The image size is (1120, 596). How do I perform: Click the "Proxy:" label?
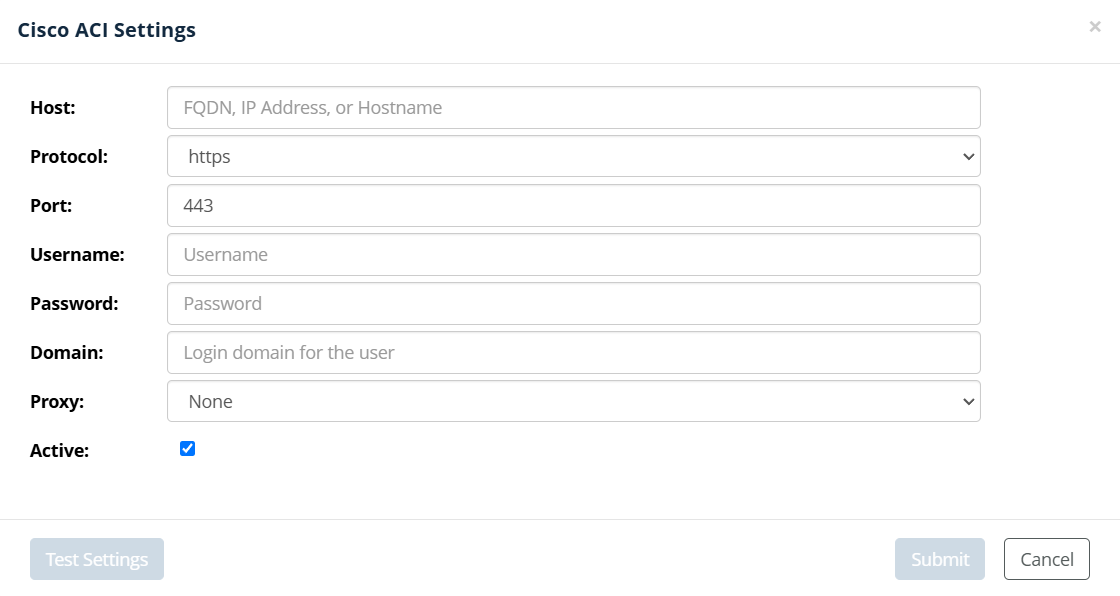[x=57, y=402]
